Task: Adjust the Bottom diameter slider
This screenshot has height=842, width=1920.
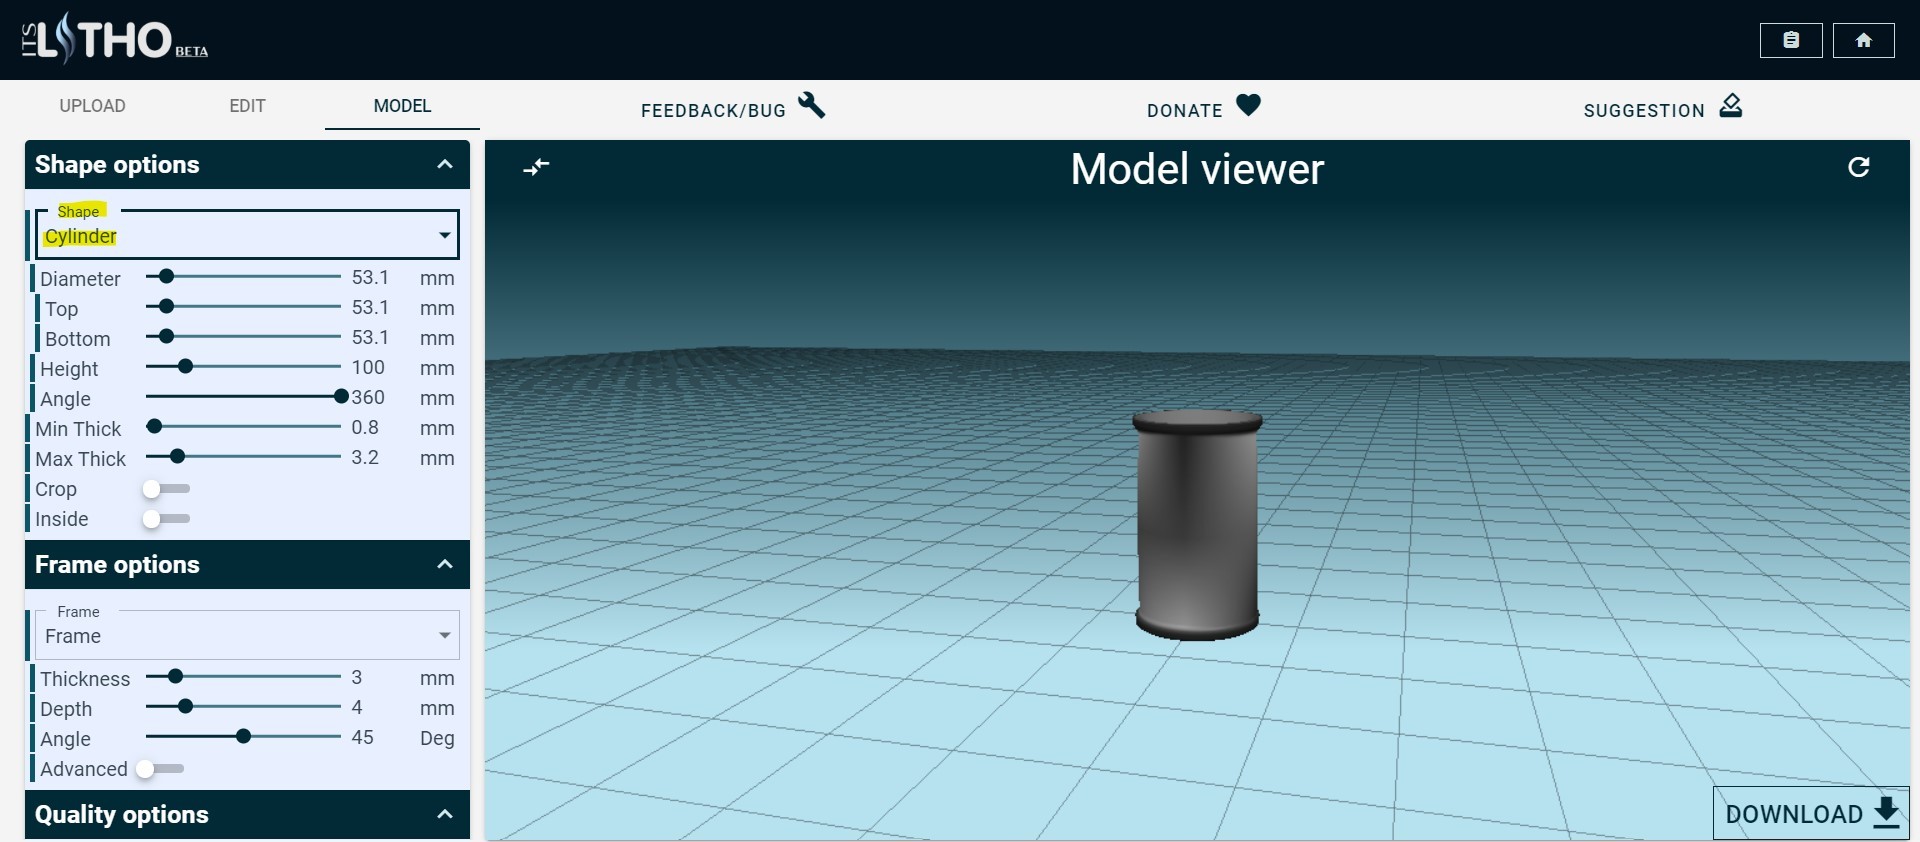Action: point(243,337)
